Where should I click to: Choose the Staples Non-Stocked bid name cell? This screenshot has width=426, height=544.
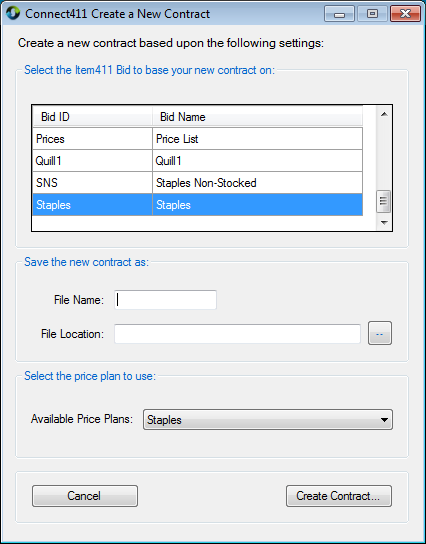pos(257,182)
